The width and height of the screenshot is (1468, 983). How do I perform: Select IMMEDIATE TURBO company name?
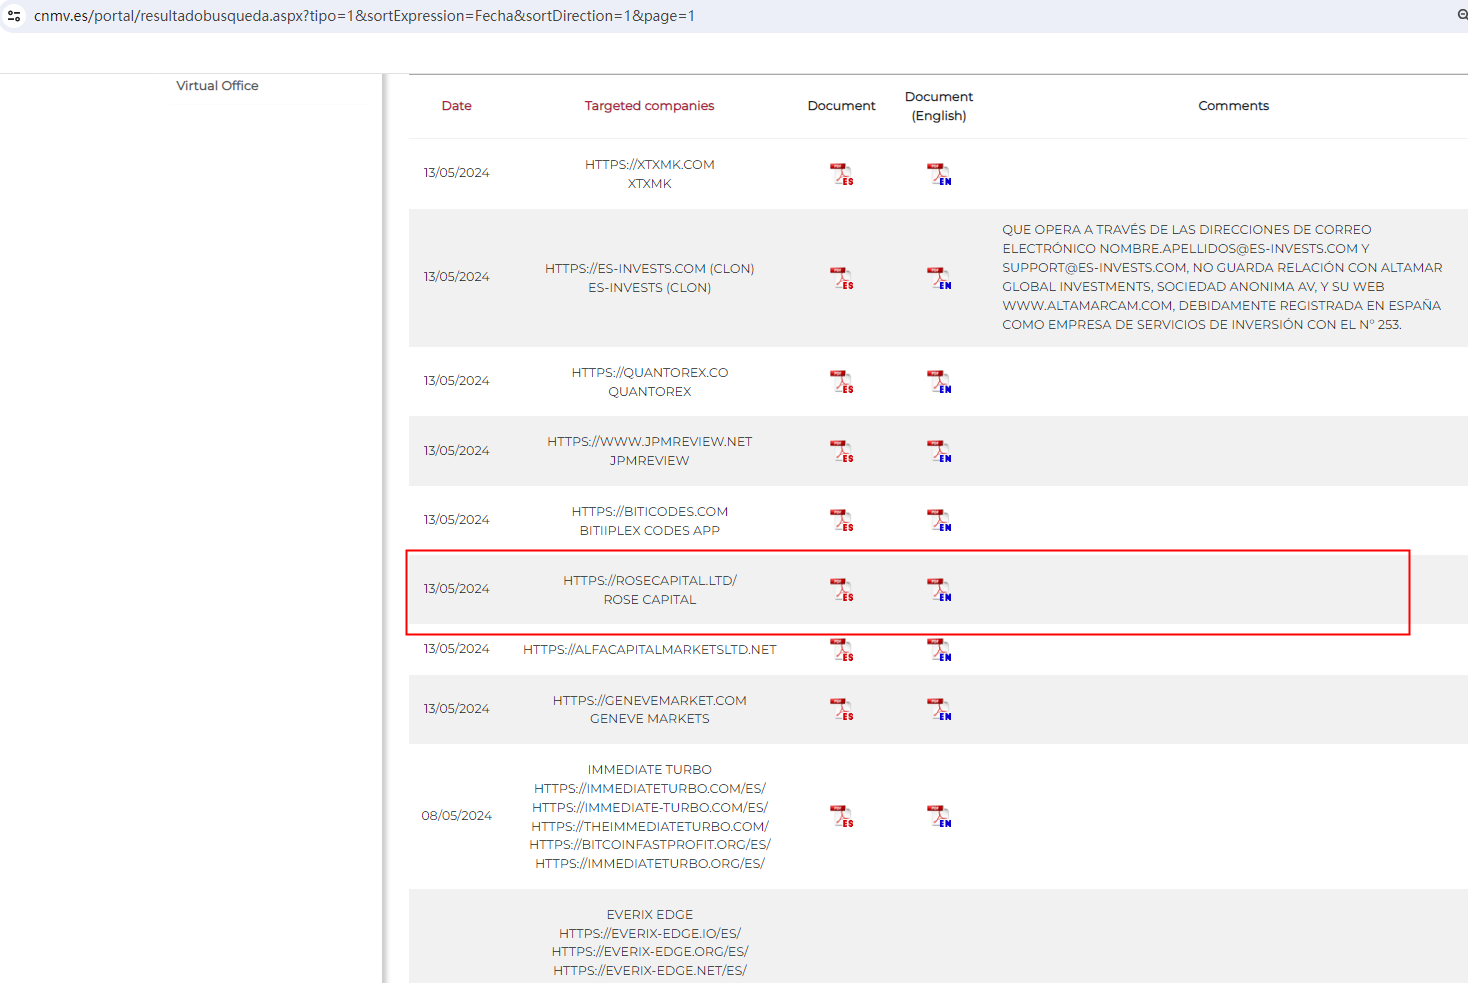(650, 770)
